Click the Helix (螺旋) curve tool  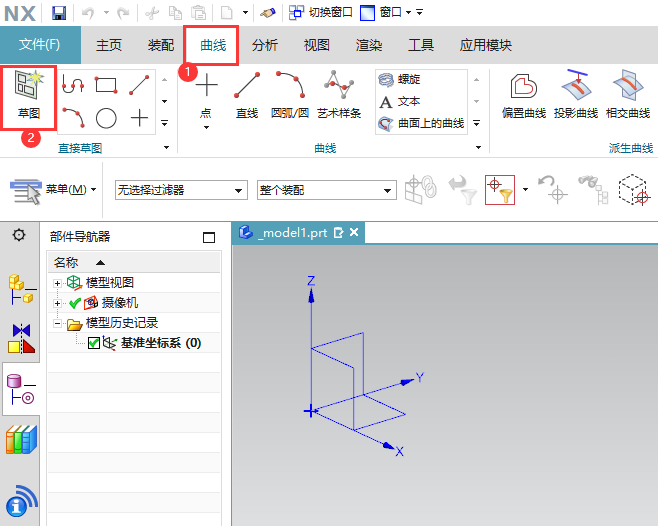pyautogui.click(x=400, y=79)
